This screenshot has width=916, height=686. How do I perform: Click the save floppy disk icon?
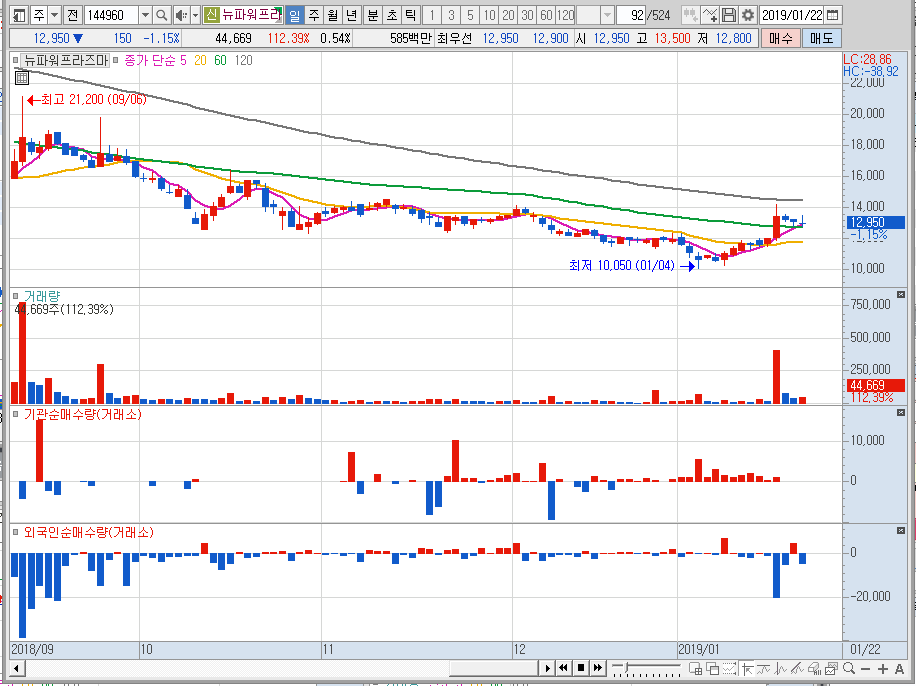[729, 15]
